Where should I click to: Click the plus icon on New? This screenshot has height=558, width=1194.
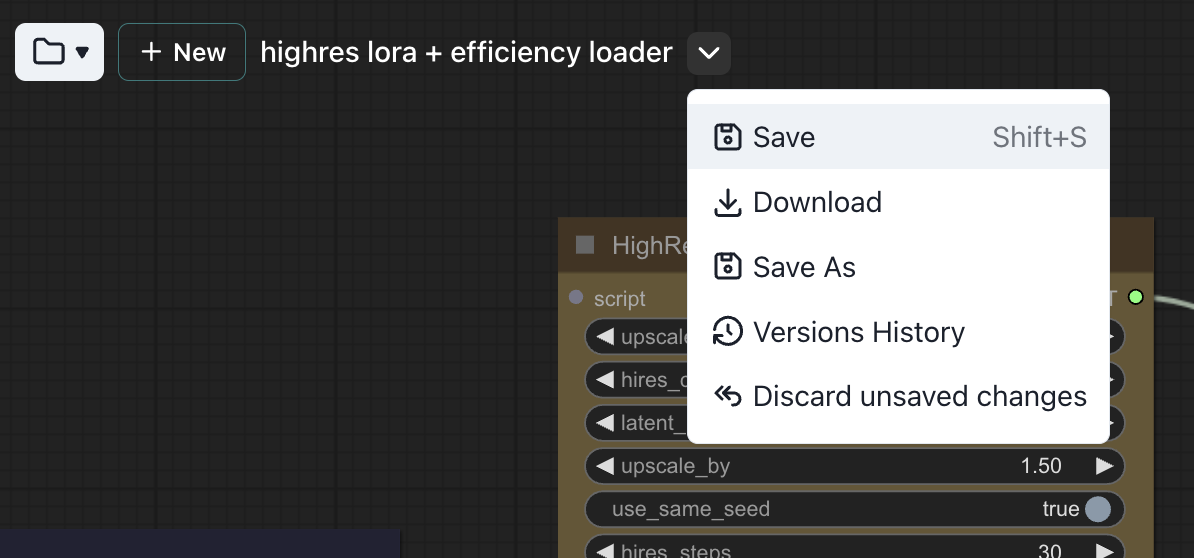tap(151, 52)
